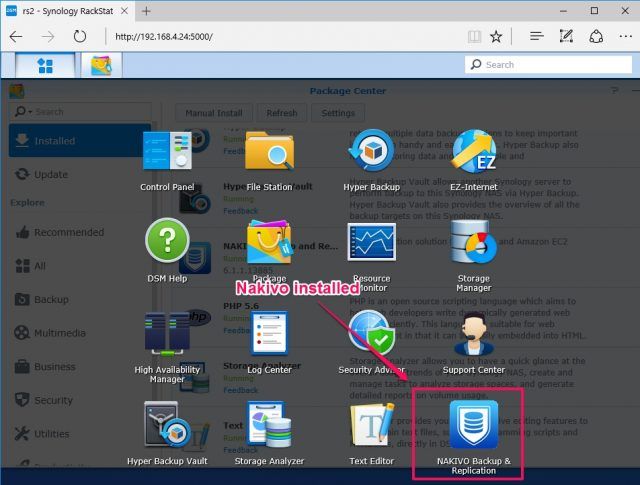Make a web note pen icon
The height and width of the screenshot is (485, 640).
click(566, 37)
